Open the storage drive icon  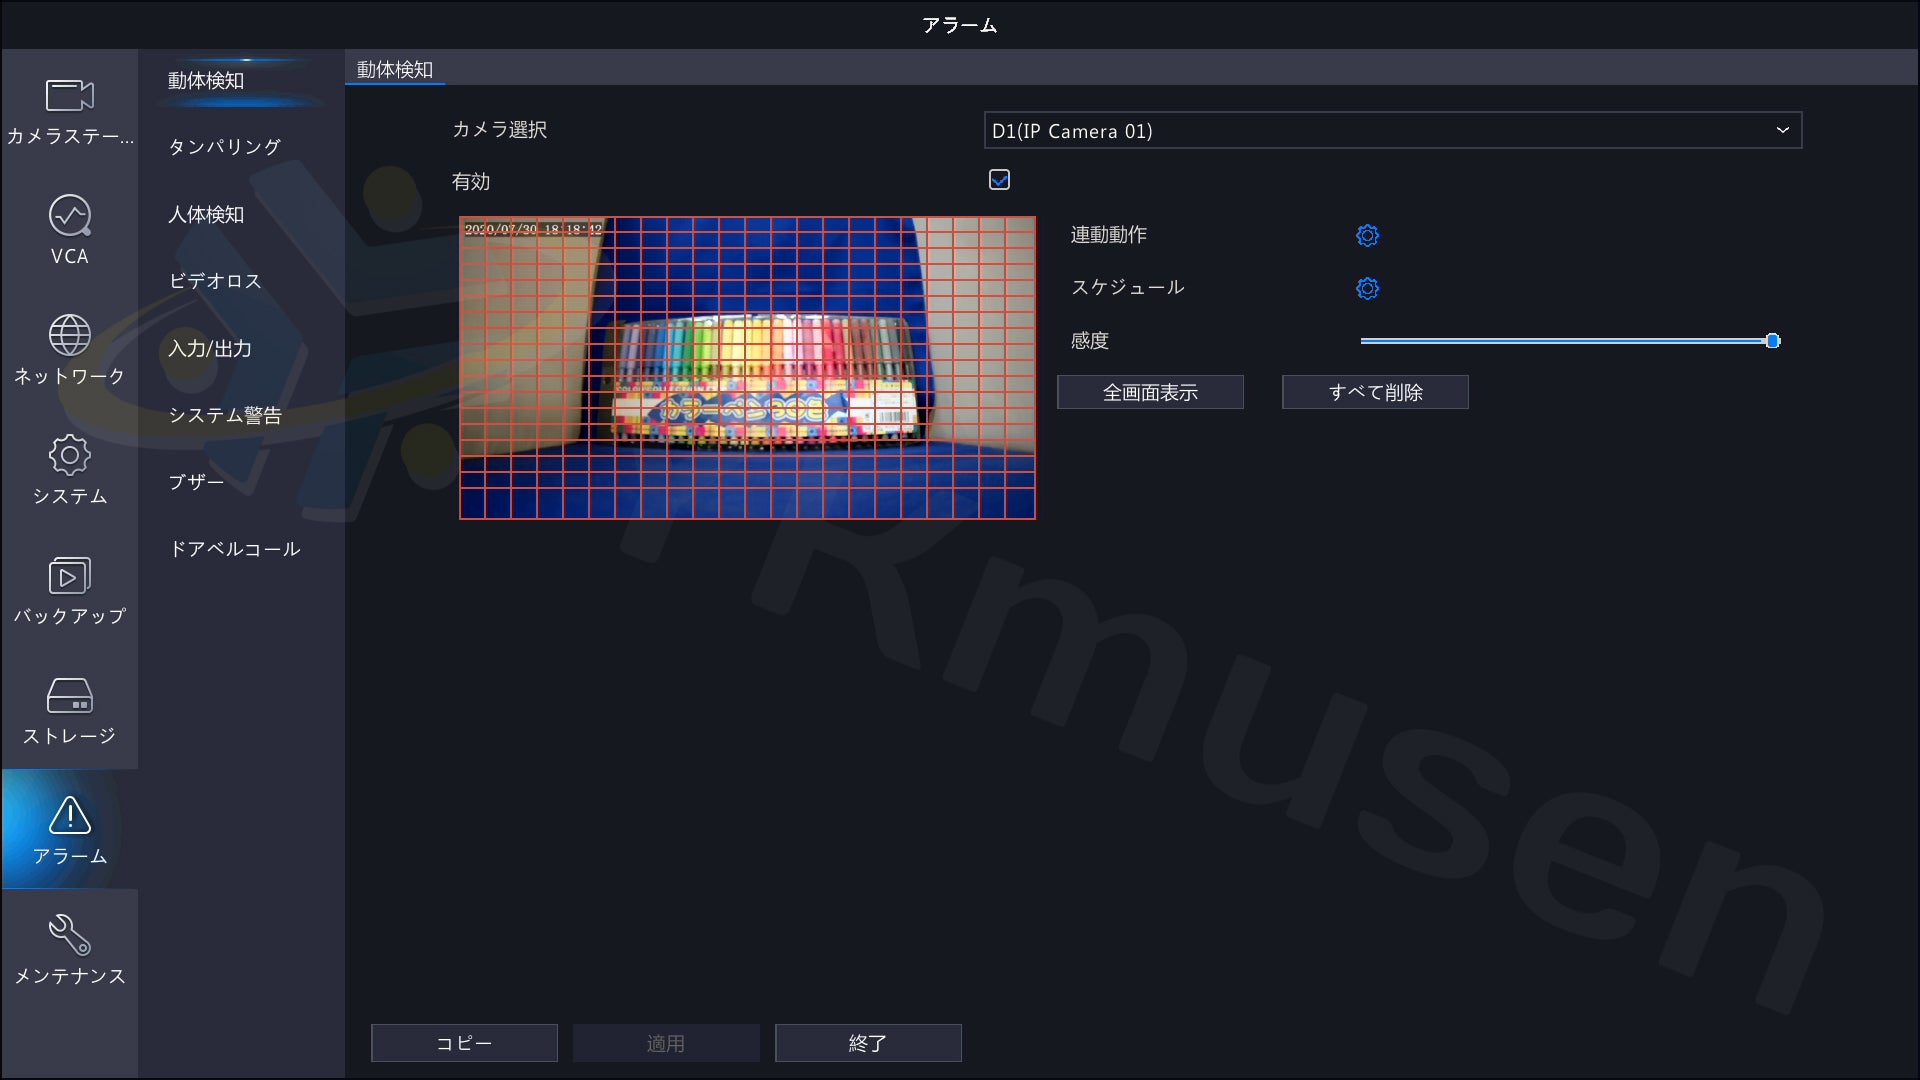pos(69,696)
